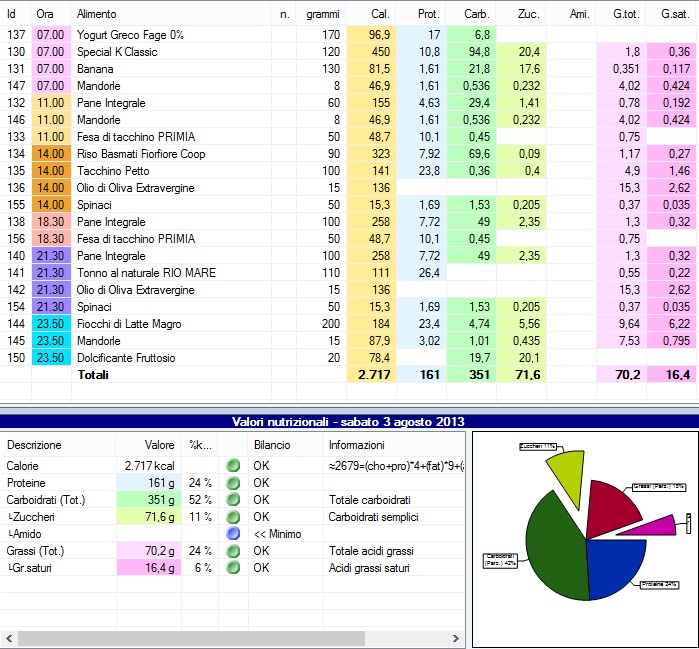
Task: Click the green icon in the Zuccheri row
Action: coord(232,517)
